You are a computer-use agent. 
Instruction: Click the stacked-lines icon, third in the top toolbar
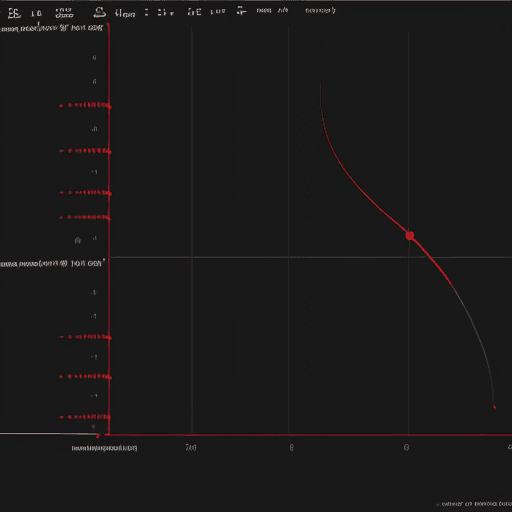point(64,13)
